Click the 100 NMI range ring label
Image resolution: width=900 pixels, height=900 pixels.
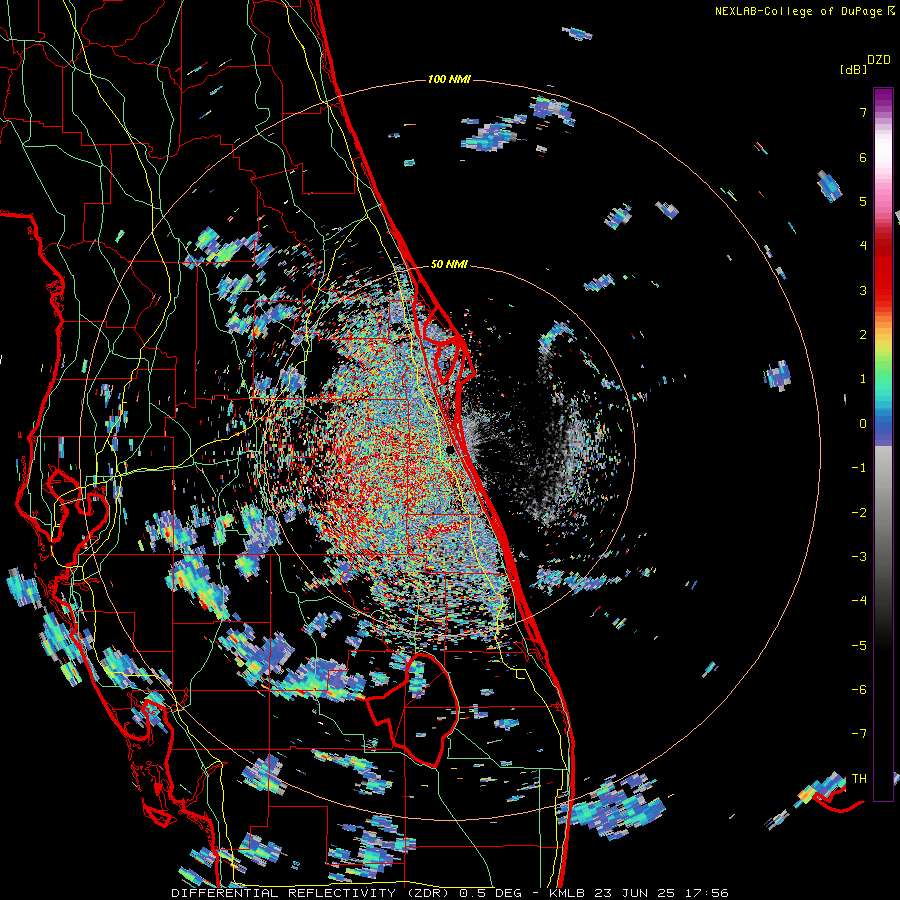coord(449,79)
